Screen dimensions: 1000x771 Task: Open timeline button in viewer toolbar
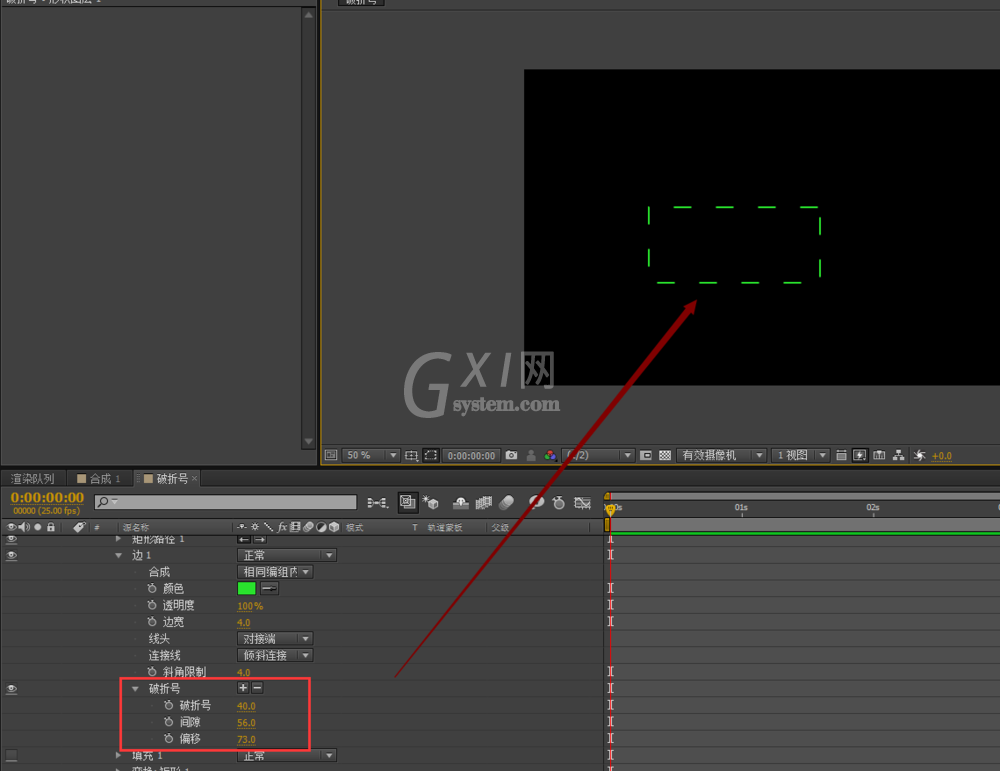[x=879, y=455]
